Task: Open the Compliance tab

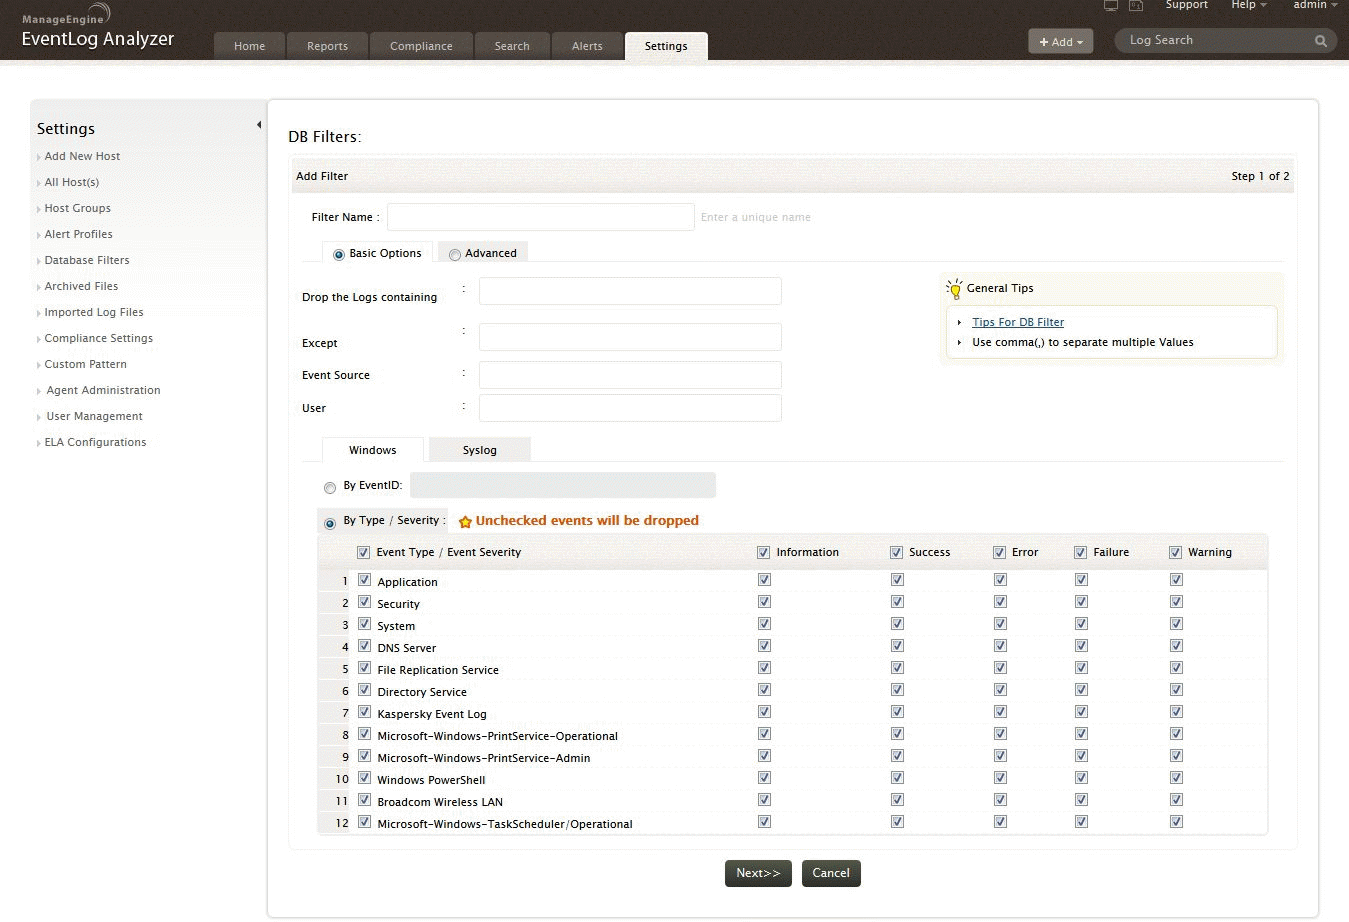Action: 421,46
